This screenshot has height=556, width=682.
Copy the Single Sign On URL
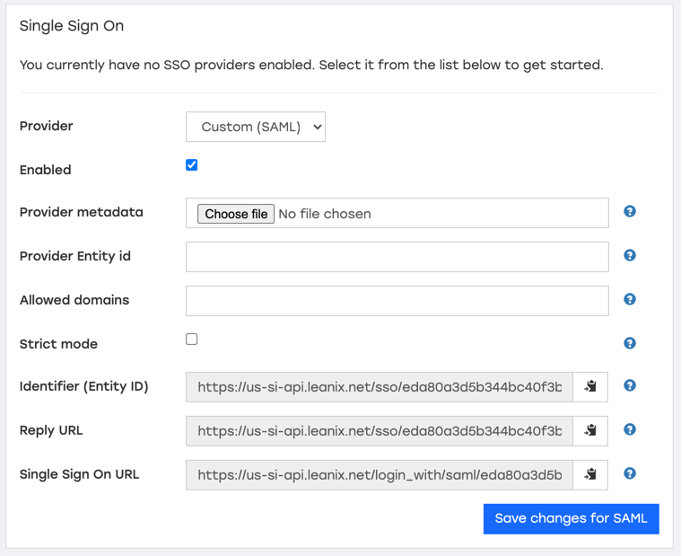[x=590, y=475]
